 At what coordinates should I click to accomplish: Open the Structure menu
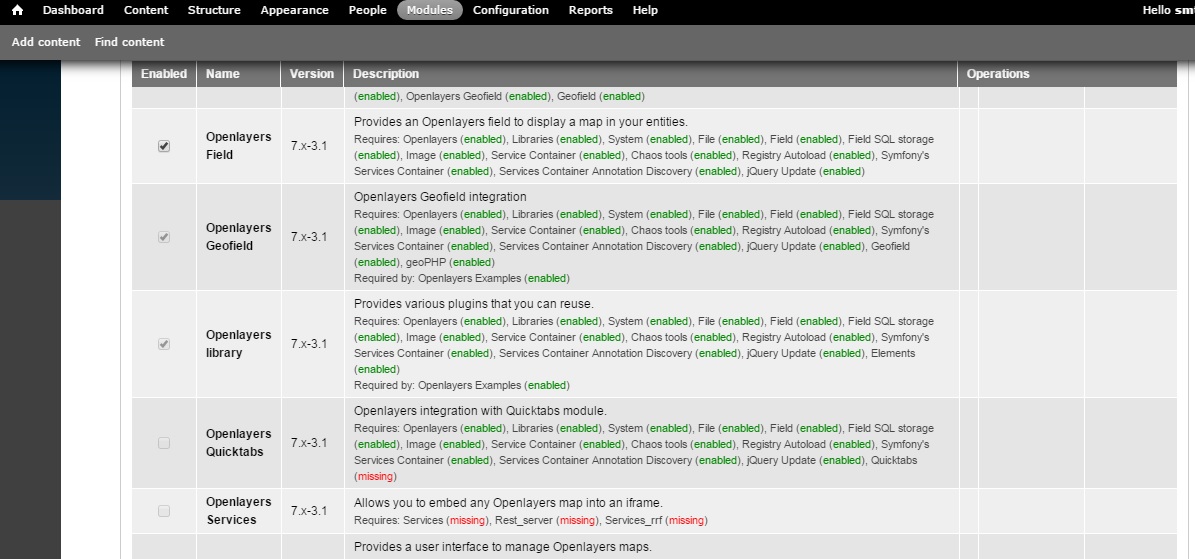214,10
